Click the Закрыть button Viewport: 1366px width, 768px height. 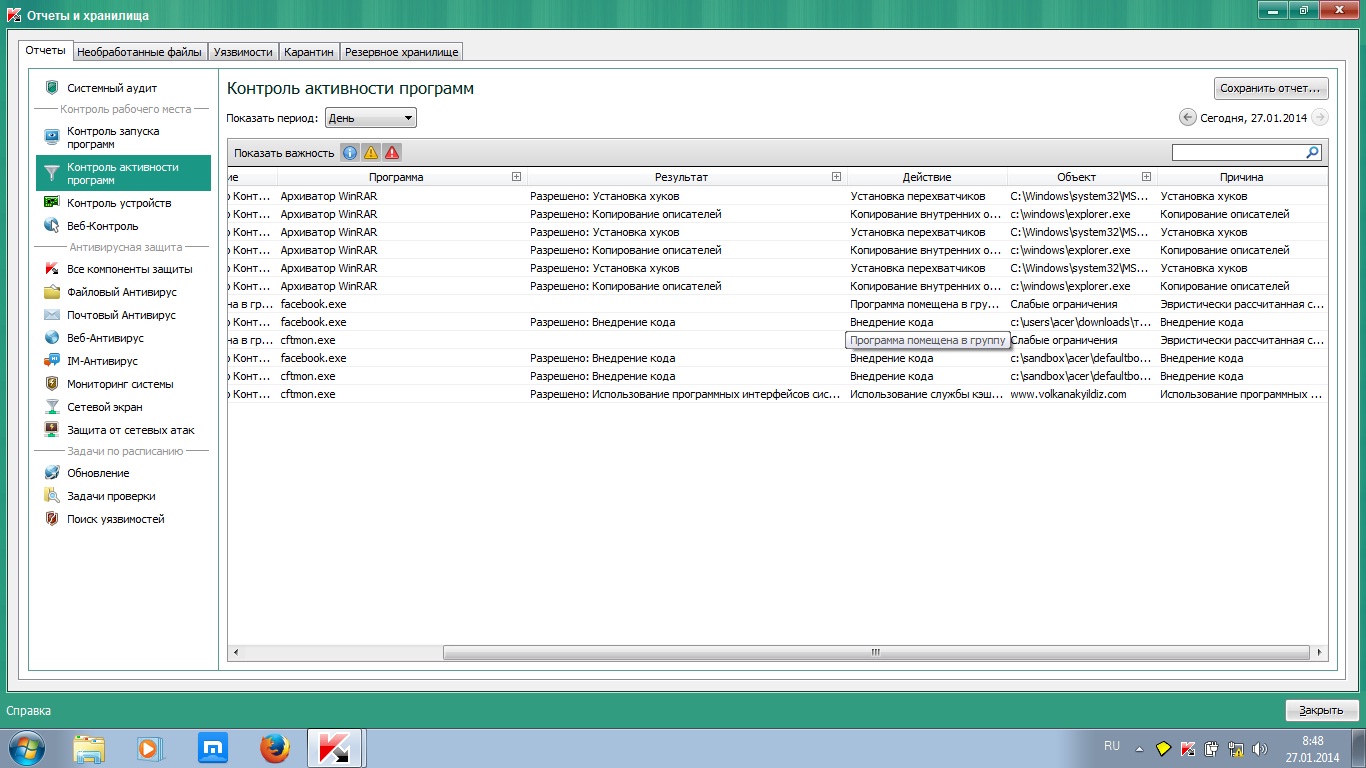[1320, 710]
